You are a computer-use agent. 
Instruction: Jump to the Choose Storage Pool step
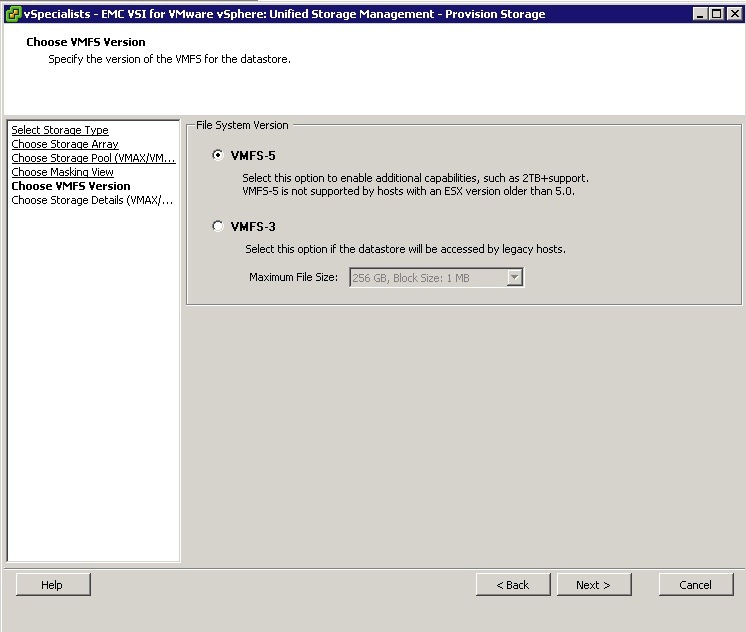click(93, 158)
